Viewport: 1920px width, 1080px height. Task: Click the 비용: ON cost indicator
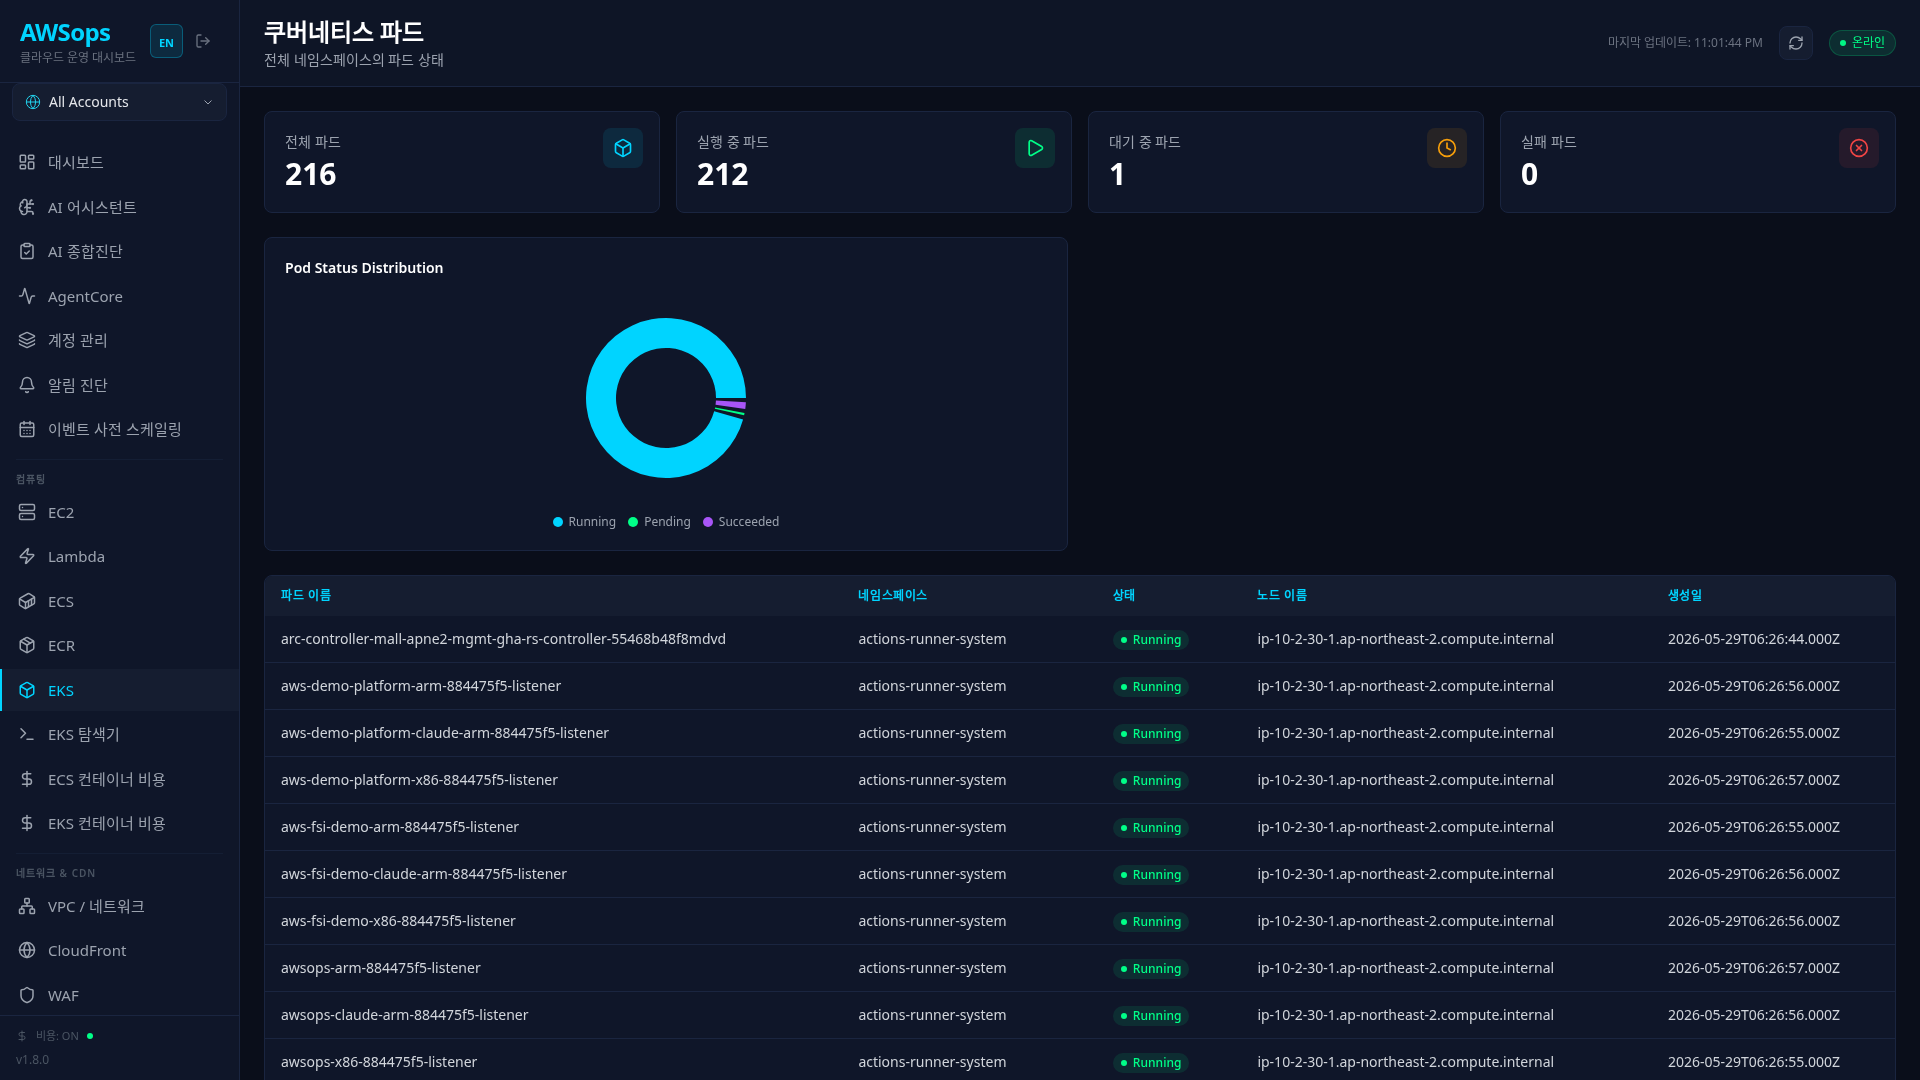(56, 1036)
